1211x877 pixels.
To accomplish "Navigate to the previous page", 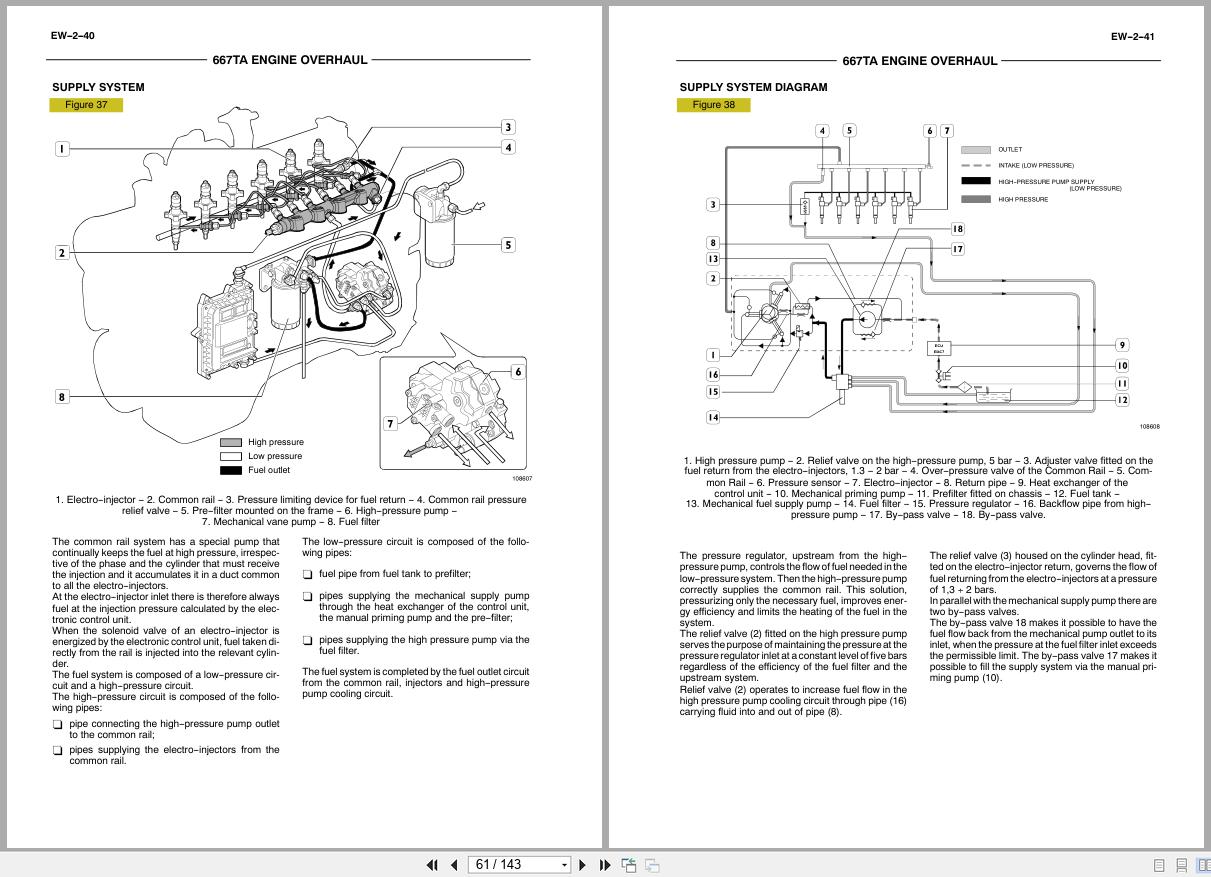I will click(453, 864).
